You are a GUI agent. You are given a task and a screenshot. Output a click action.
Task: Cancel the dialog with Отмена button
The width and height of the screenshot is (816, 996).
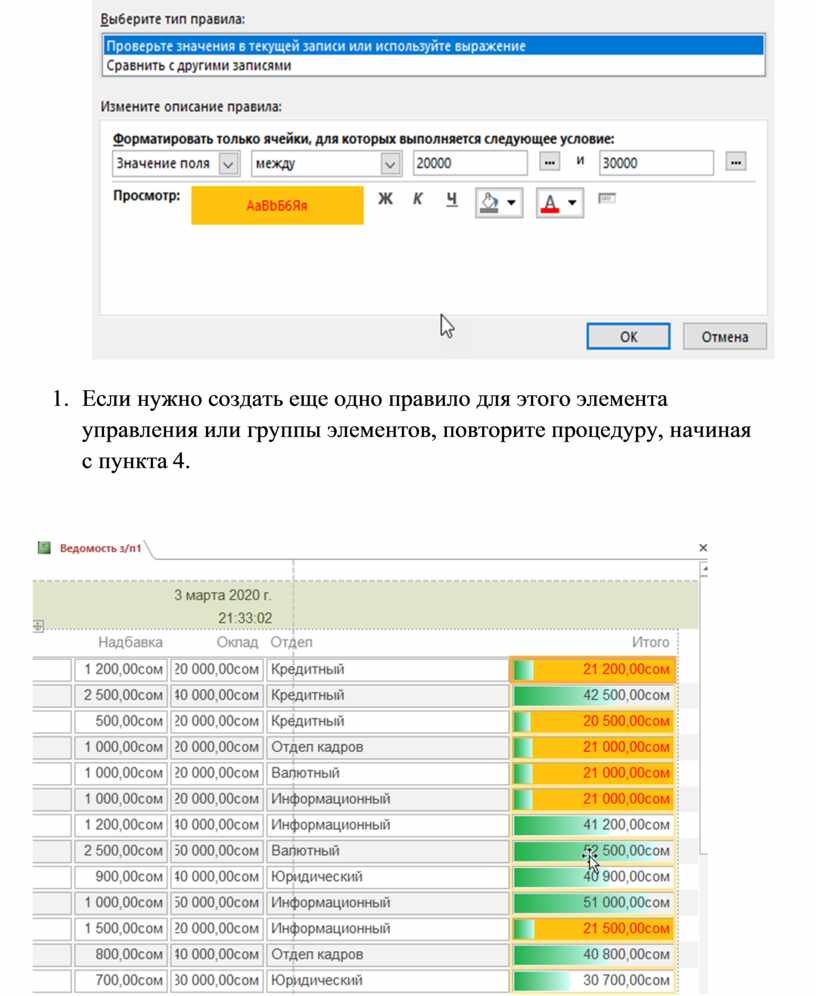(x=725, y=336)
